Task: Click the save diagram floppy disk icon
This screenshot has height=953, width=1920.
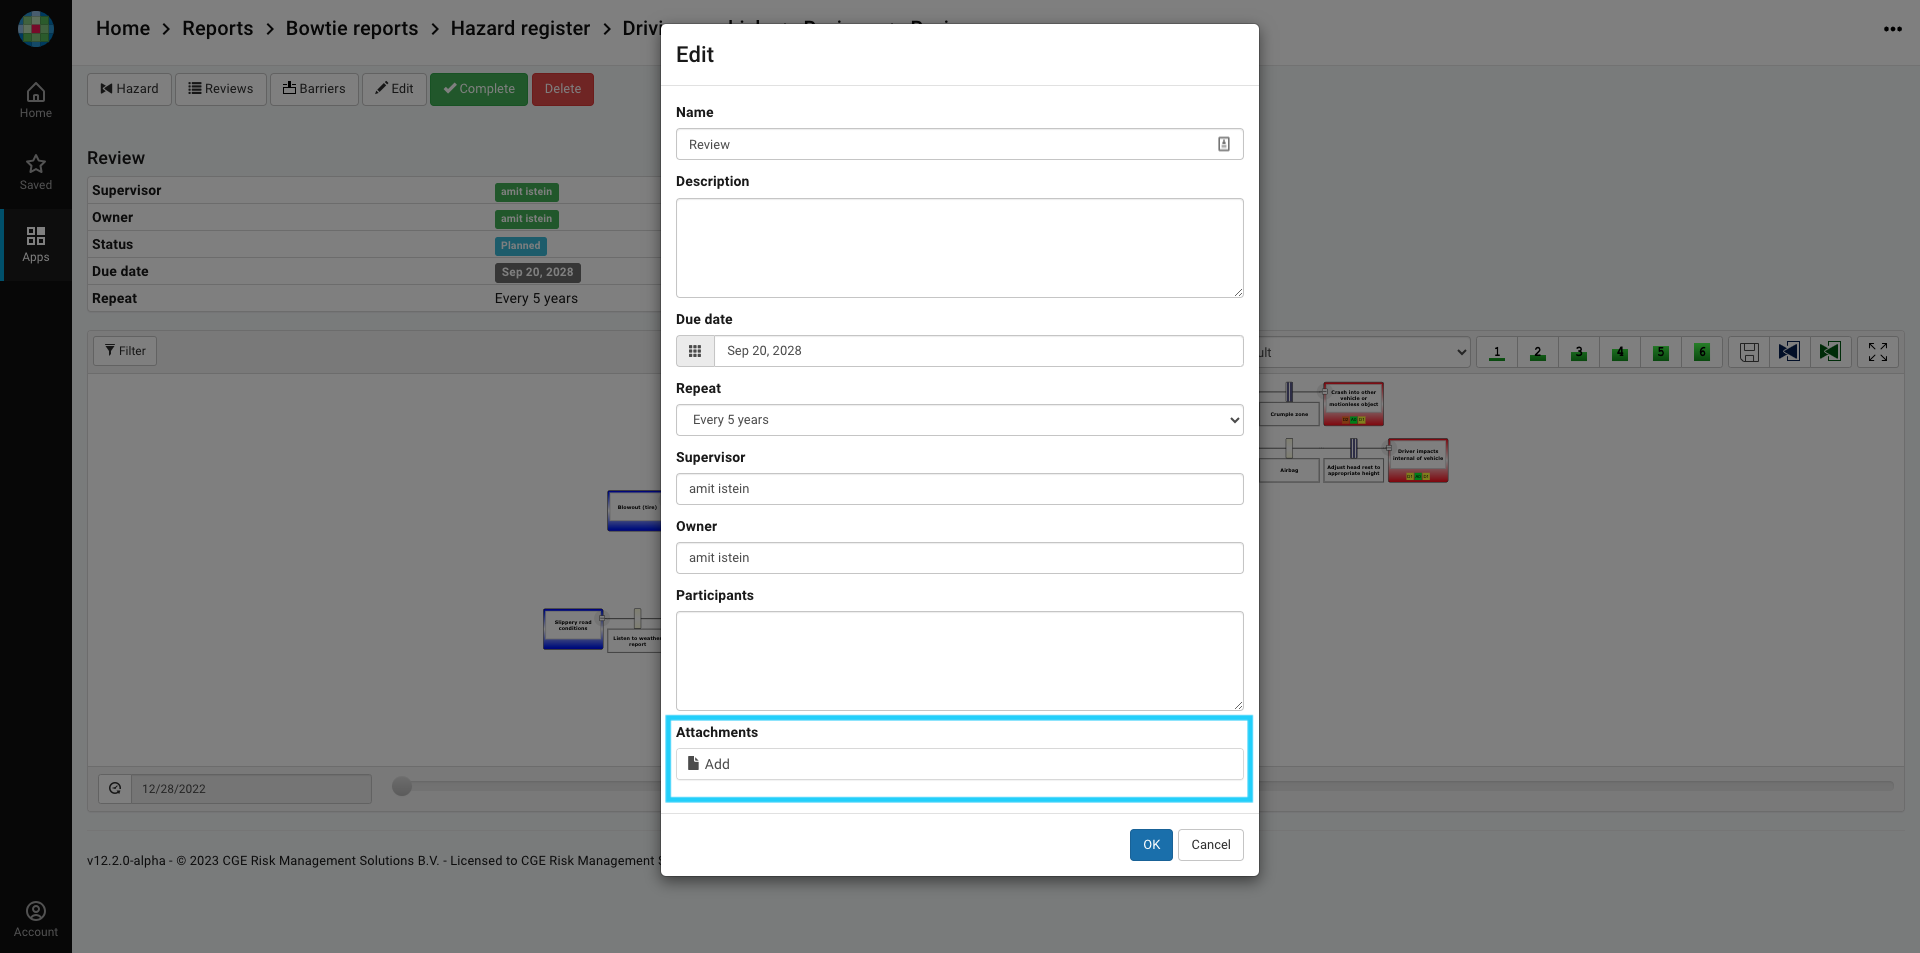Action: click(x=1749, y=352)
